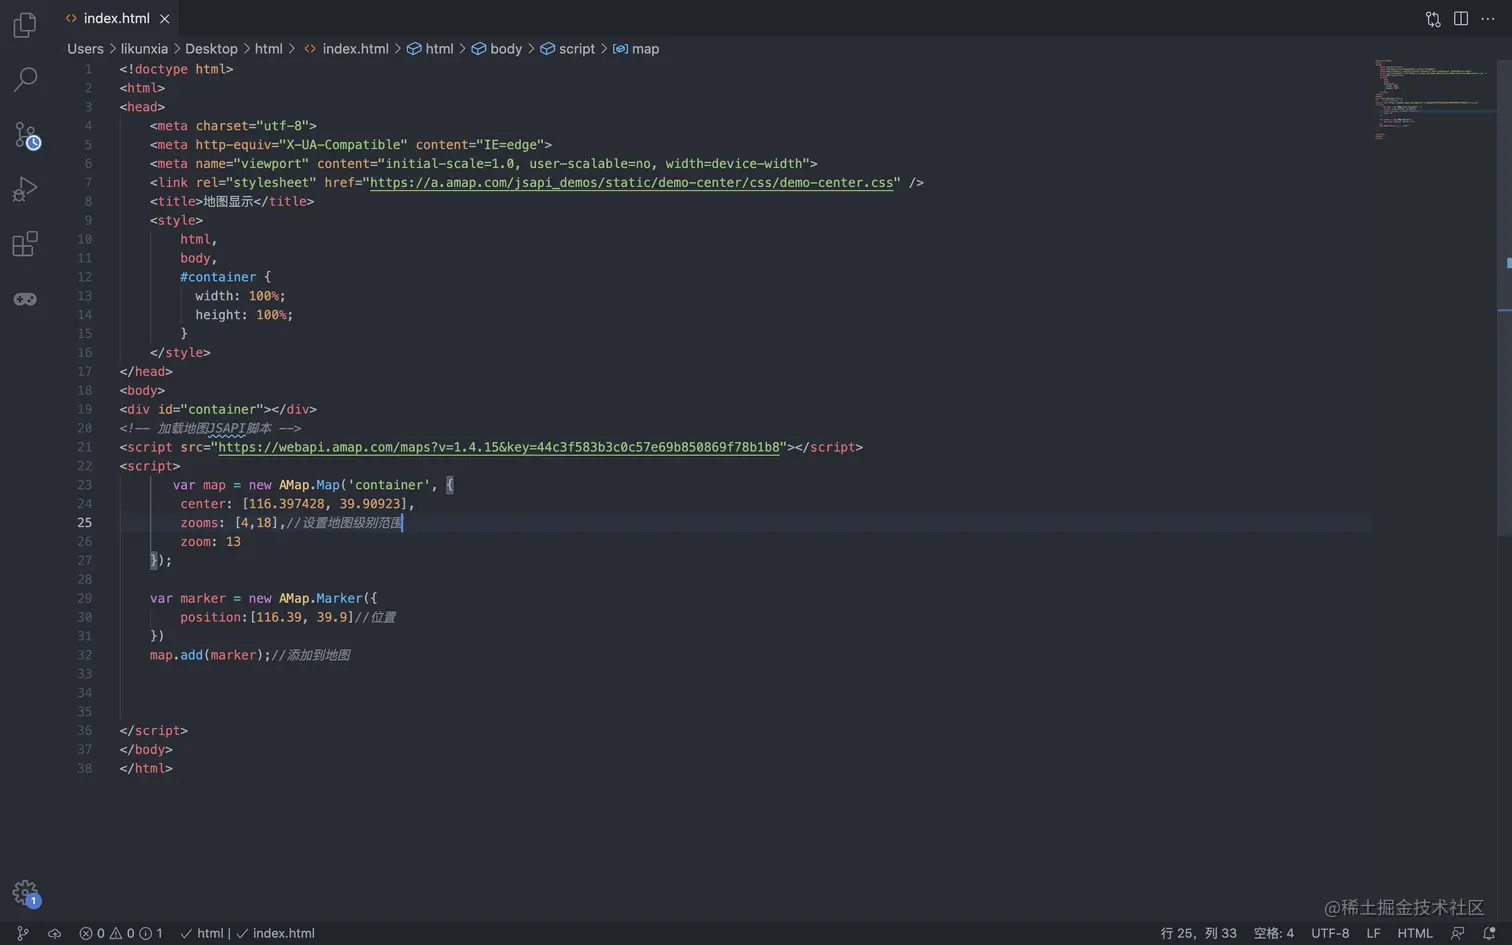The image size is (1512, 945).
Task: Open the Explorer files view
Action: [x=25, y=24]
